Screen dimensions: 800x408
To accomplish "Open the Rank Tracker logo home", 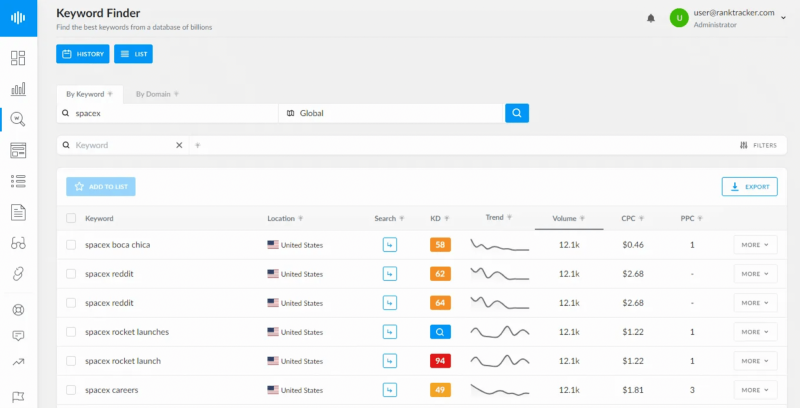I will (x=18, y=18).
